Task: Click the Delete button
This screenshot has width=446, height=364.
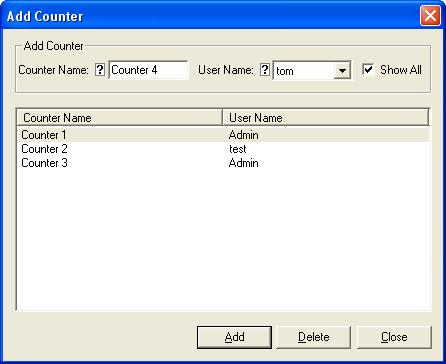Action: tap(314, 337)
